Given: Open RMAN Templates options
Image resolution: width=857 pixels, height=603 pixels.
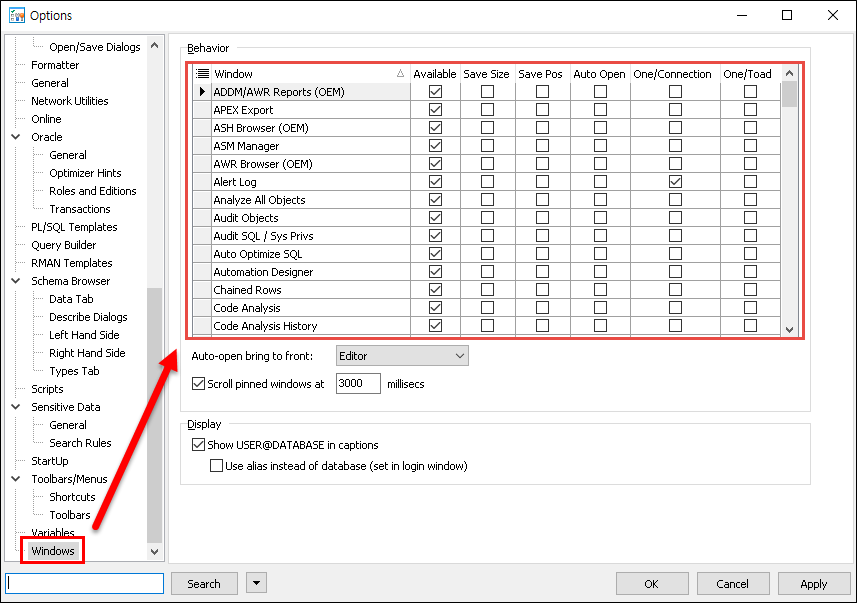Looking at the screenshot, I should click(x=72, y=263).
